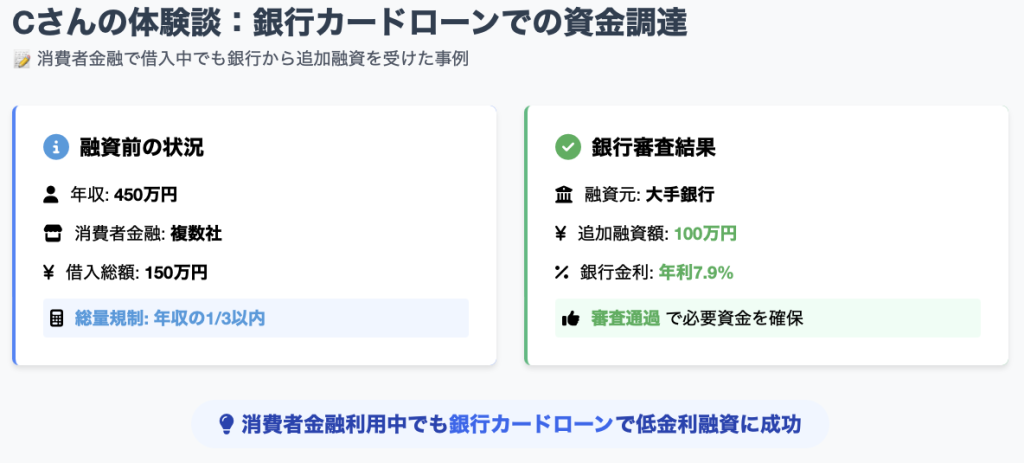Viewport: 1024px width, 463px height.
Task: Click the 融資前の状況 card heading
Action: click(142, 147)
